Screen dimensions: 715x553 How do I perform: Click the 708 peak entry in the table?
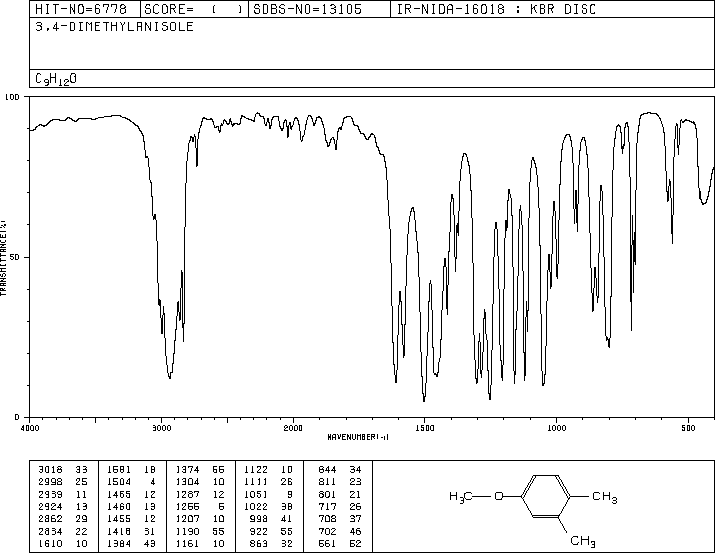pos(340,519)
